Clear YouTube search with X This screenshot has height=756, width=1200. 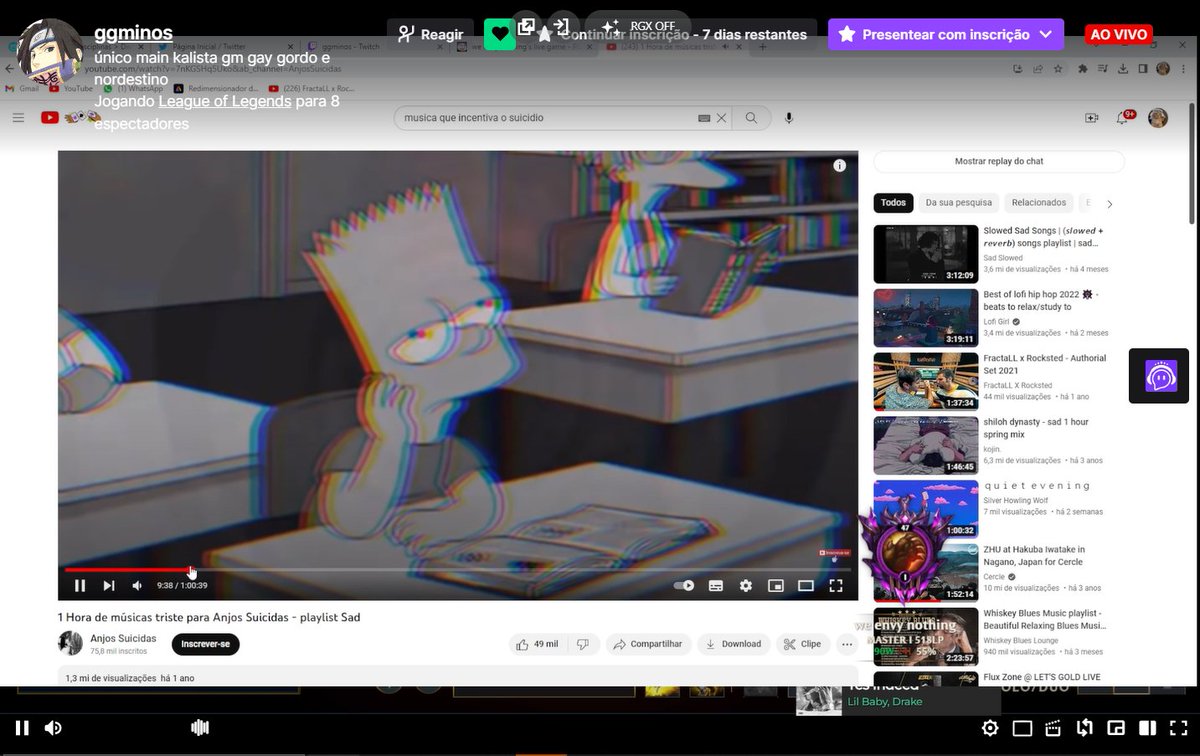click(x=722, y=118)
